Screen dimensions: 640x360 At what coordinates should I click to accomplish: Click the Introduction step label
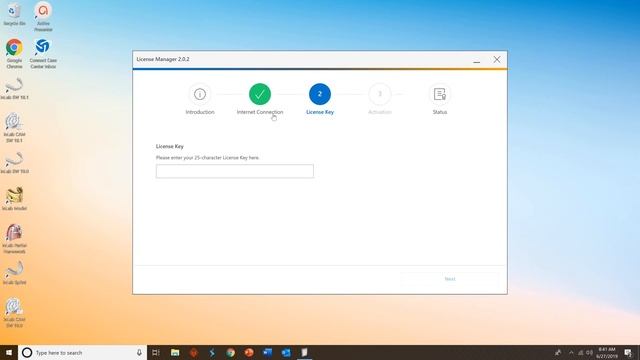(200, 112)
